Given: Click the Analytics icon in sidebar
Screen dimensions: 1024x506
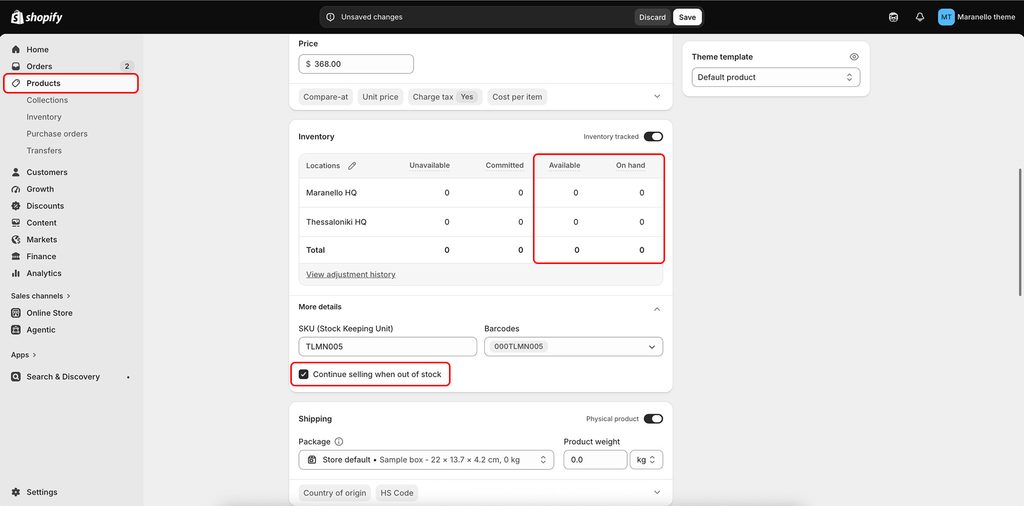Looking at the screenshot, I should (16, 274).
